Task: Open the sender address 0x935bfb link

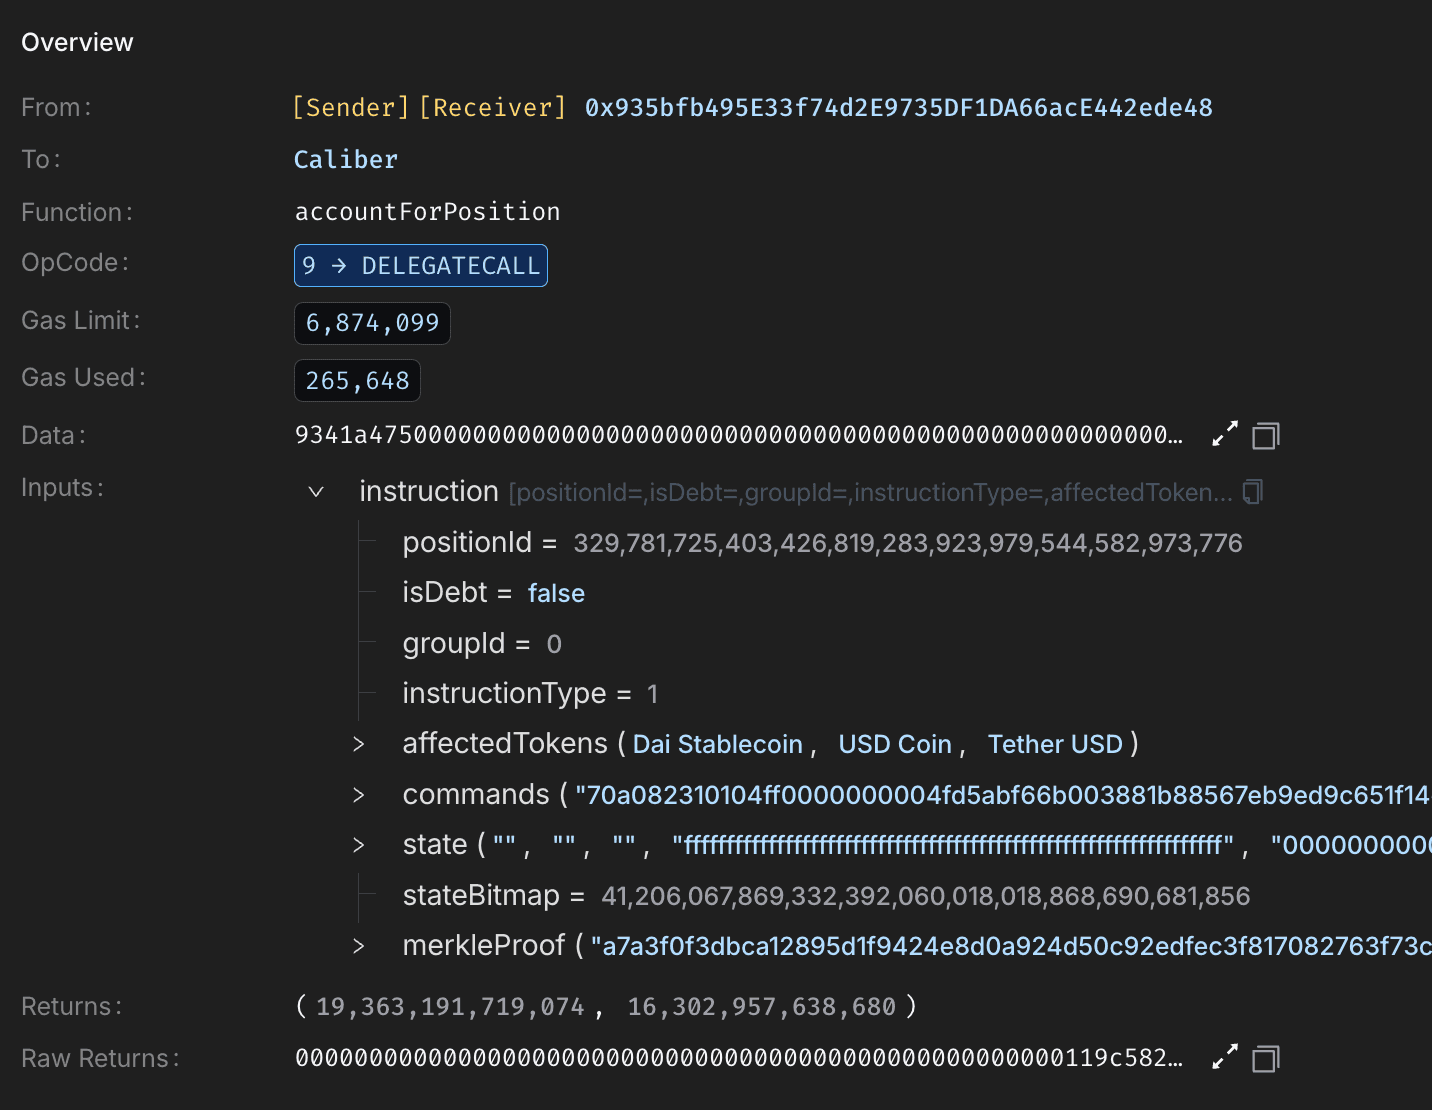Action: tap(898, 107)
